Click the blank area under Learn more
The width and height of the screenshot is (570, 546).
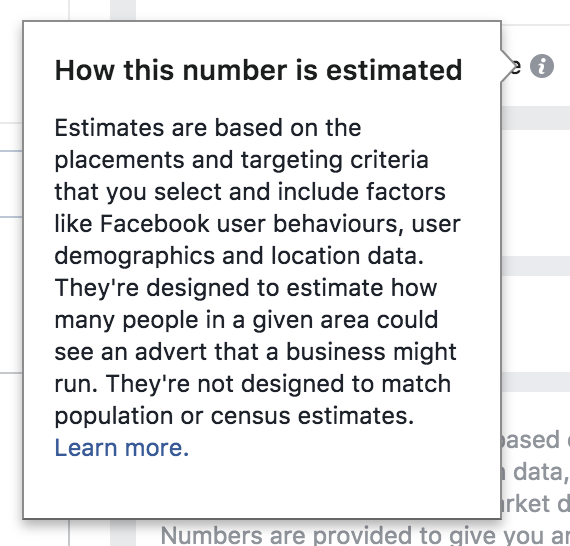point(262,489)
